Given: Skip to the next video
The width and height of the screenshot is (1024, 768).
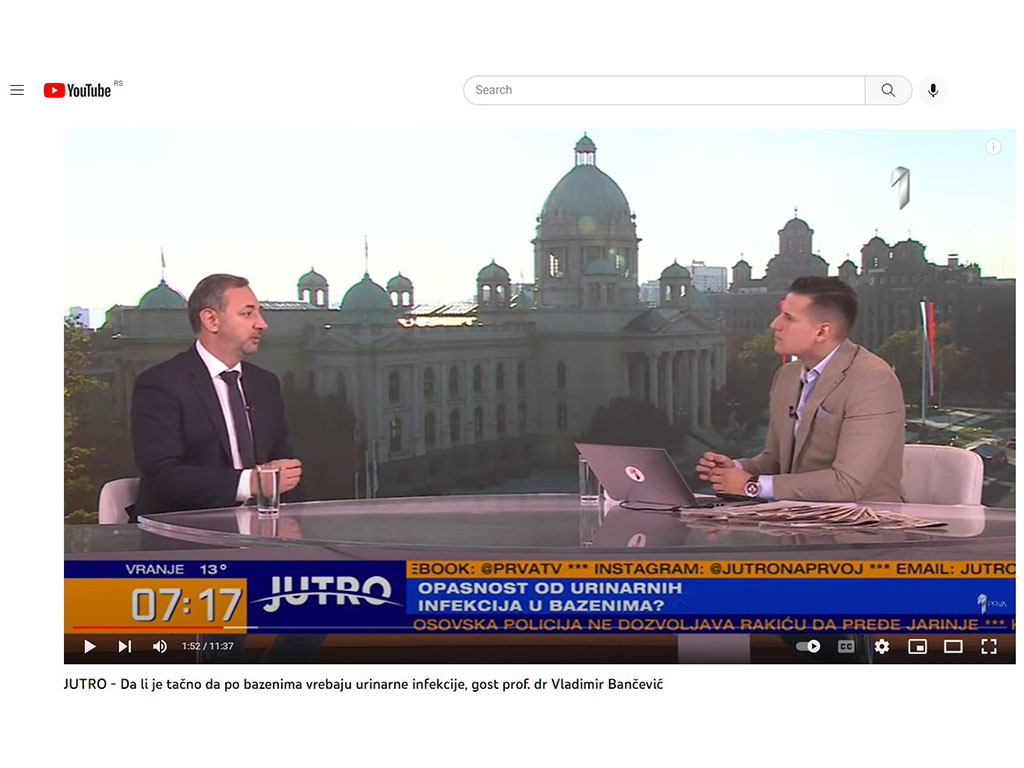Looking at the screenshot, I should coord(125,647).
